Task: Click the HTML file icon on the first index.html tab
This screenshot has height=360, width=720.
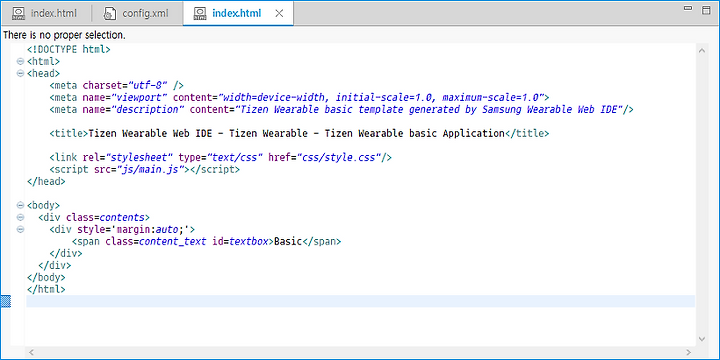Action: [x=18, y=14]
